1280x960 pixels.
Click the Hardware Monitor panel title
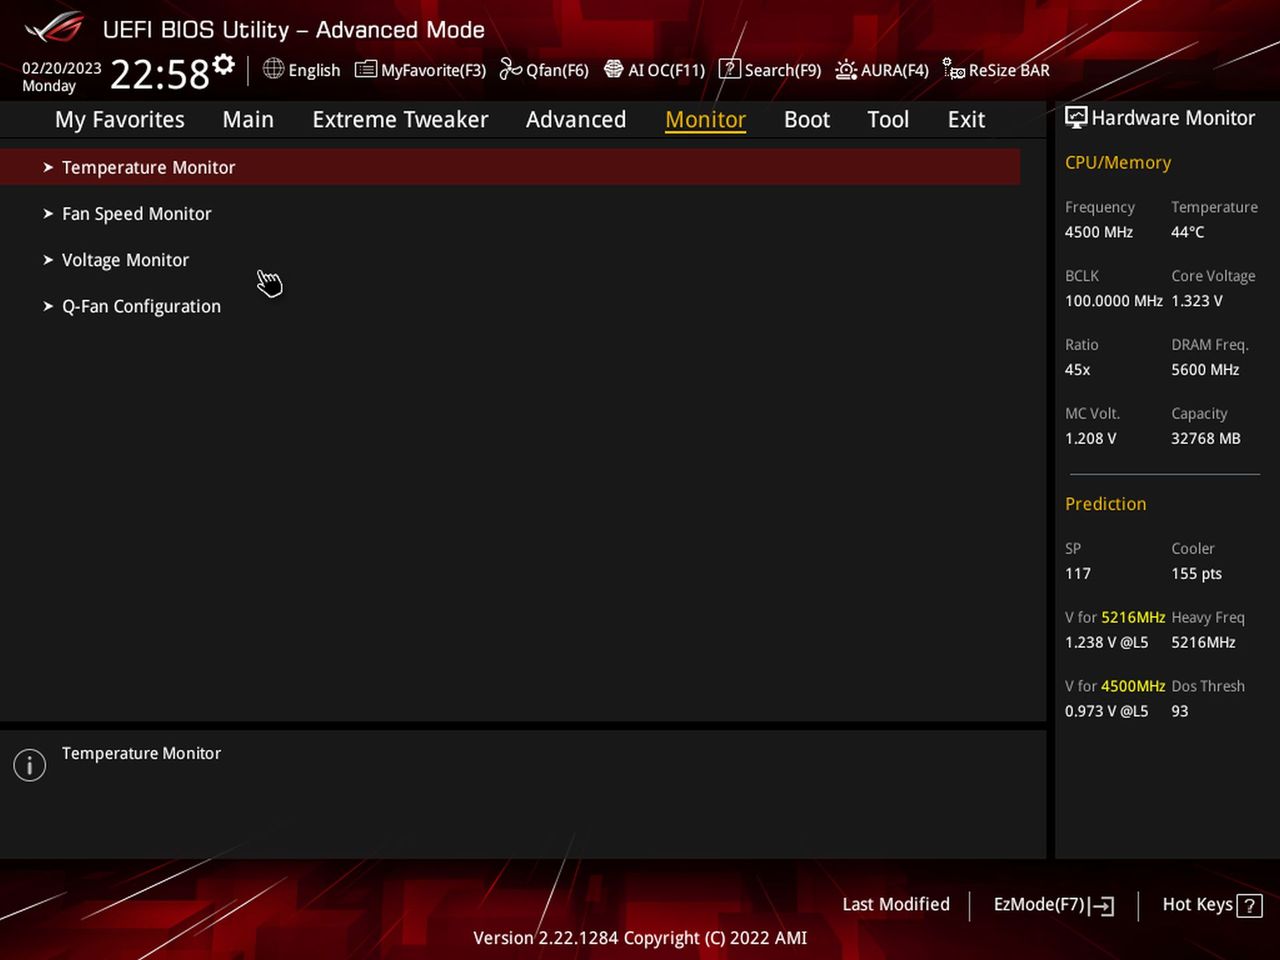pos(1173,118)
